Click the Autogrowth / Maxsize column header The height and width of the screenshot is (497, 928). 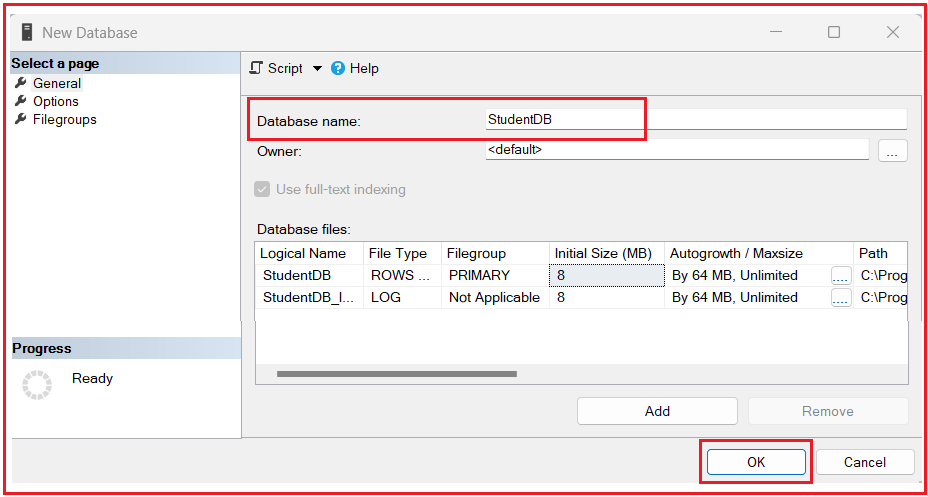pos(759,253)
